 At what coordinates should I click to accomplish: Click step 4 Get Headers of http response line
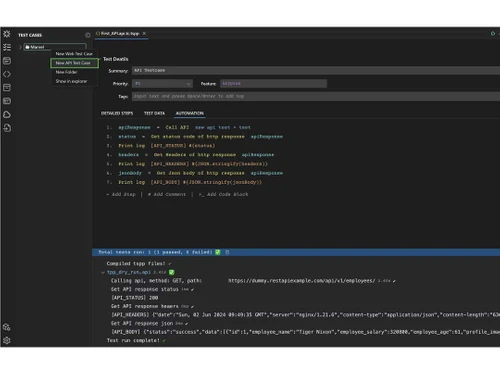(x=190, y=155)
